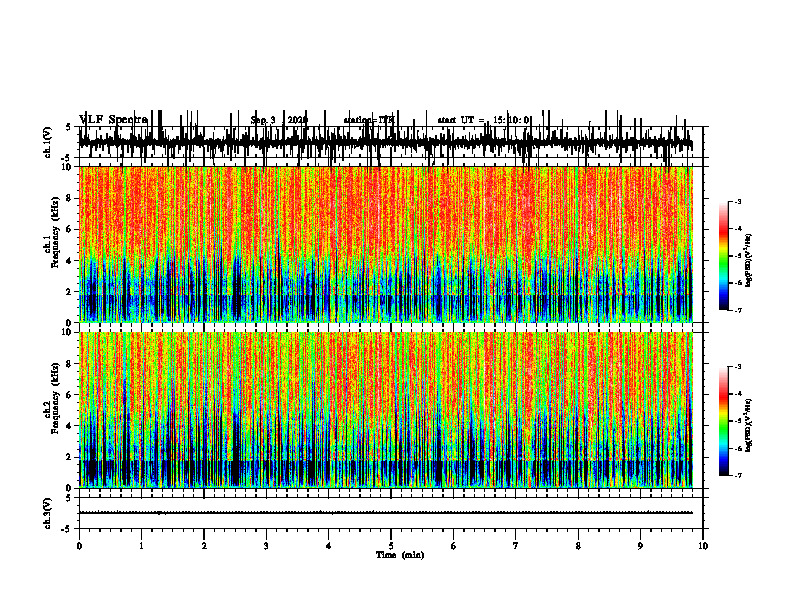
Task: Click the ch.2 spectrogram '8' kHz tick label
Action: (x=70, y=364)
